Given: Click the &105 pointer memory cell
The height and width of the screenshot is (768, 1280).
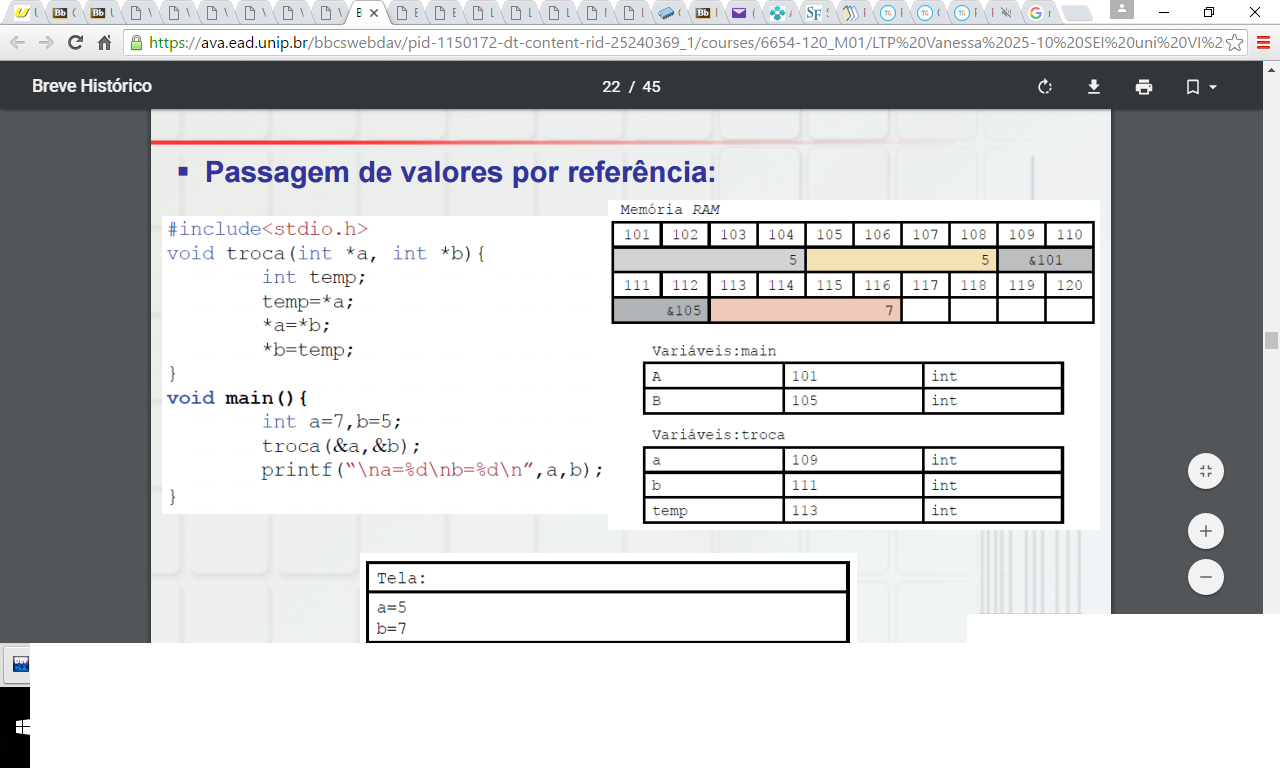Looking at the screenshot, I should pyautogui.click(x=661, y=310).
